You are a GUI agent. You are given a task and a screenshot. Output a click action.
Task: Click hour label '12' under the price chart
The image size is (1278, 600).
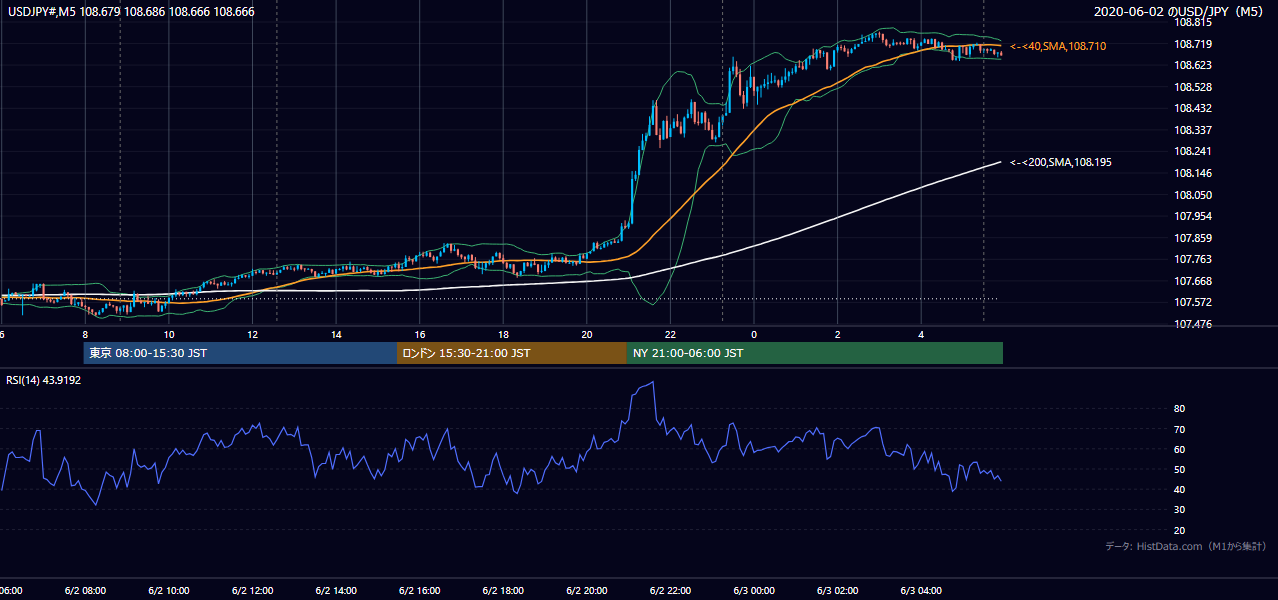[253, 335]
